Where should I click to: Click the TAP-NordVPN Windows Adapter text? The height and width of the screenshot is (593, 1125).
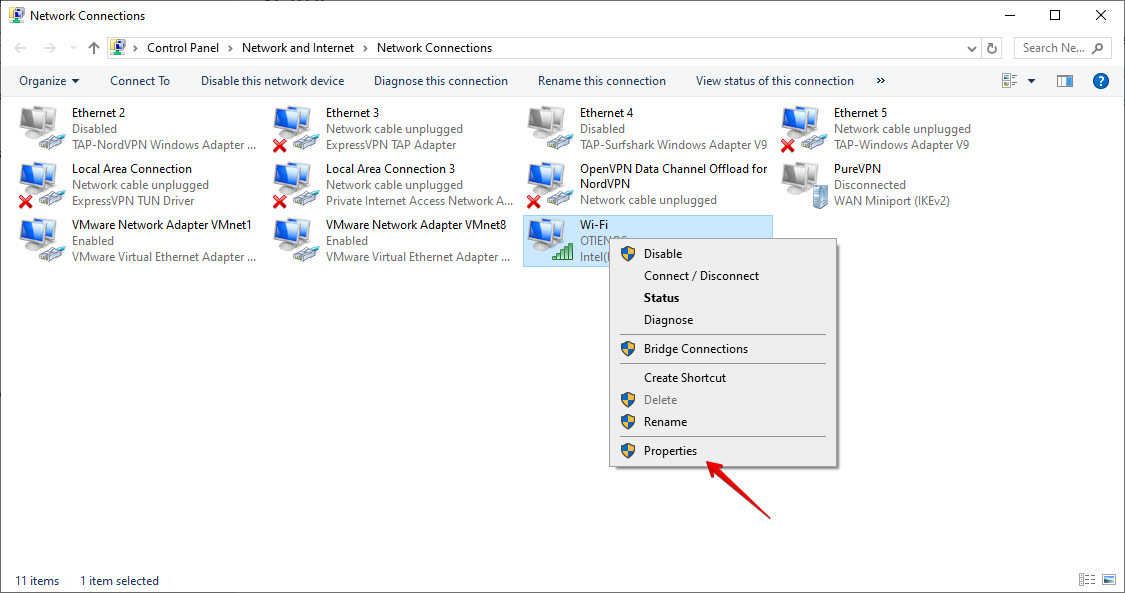click(x=164, y=145)
